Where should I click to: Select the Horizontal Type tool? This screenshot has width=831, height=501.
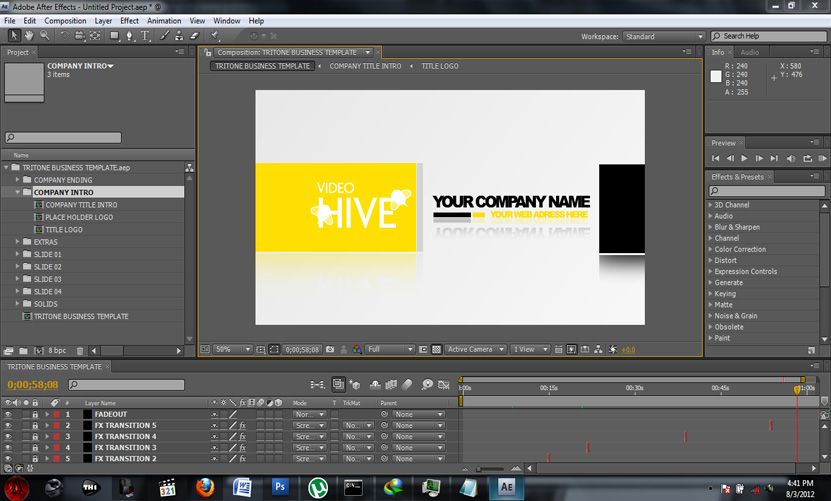point(145,36)
